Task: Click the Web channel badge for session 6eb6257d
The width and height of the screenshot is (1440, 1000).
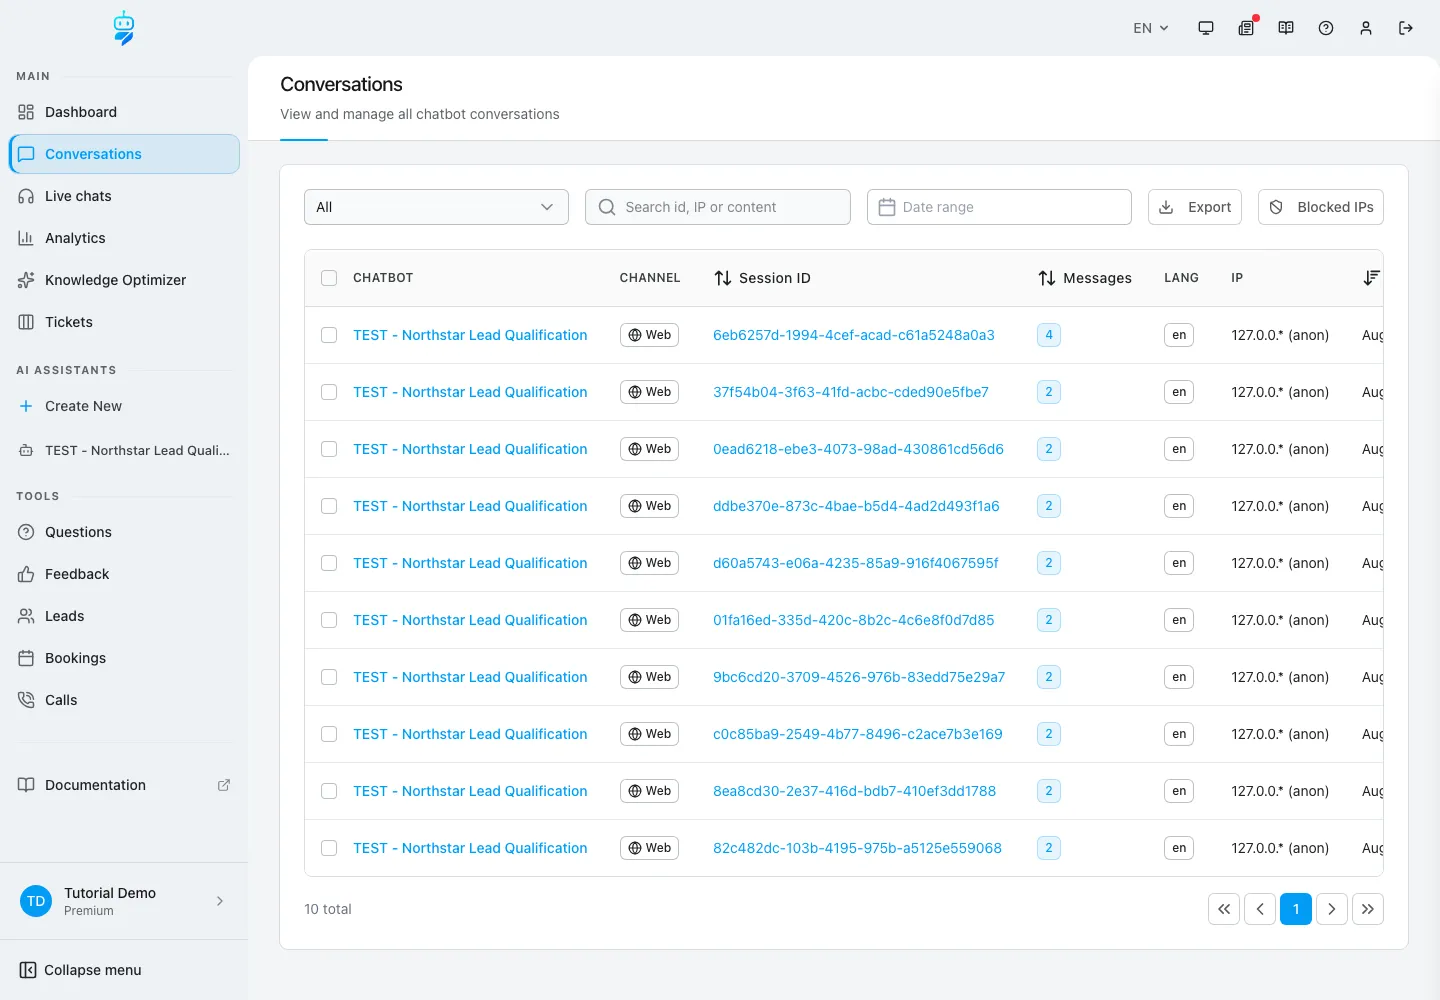Action: click(x=649, y=335)
